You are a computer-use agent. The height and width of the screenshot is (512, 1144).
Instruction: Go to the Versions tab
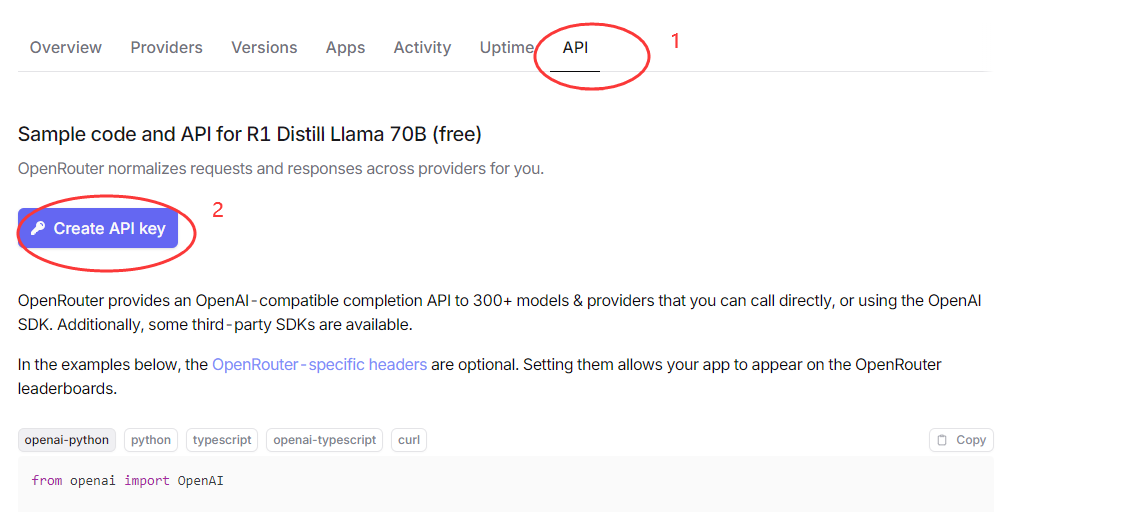pos(264,48)
